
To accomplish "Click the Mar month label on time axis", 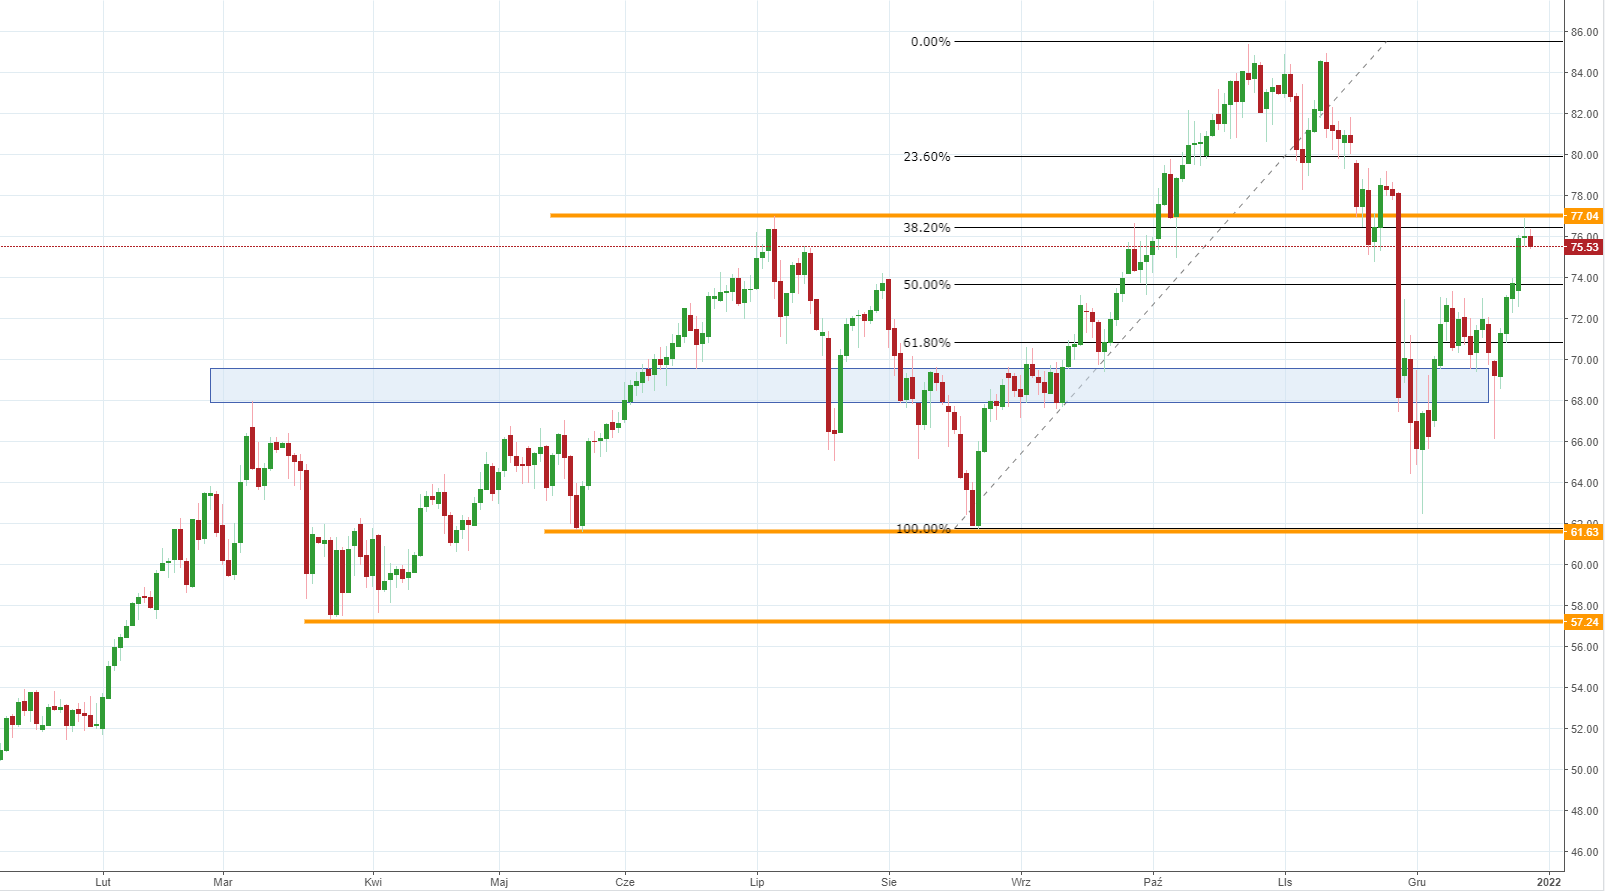I will (223, 882).
